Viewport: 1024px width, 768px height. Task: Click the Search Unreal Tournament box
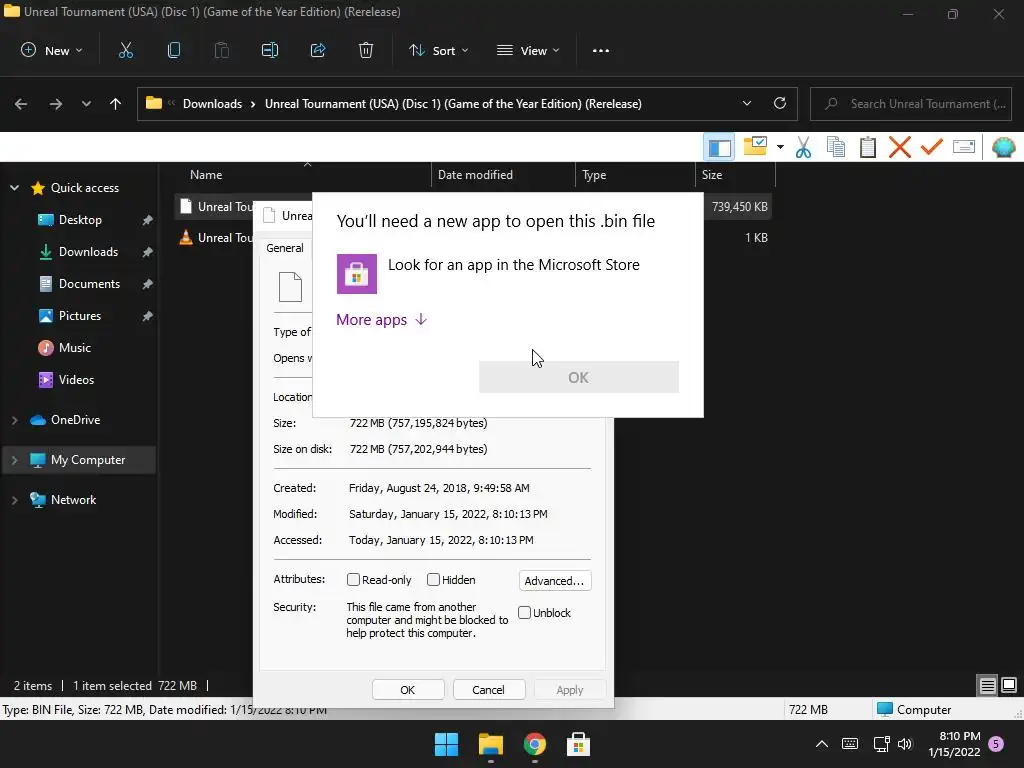910,104
